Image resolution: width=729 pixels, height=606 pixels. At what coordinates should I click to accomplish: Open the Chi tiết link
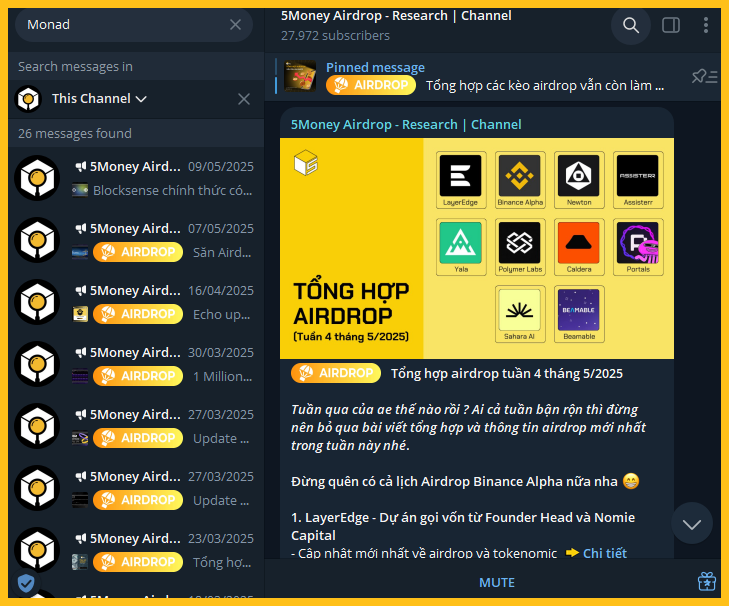point(604,553)
